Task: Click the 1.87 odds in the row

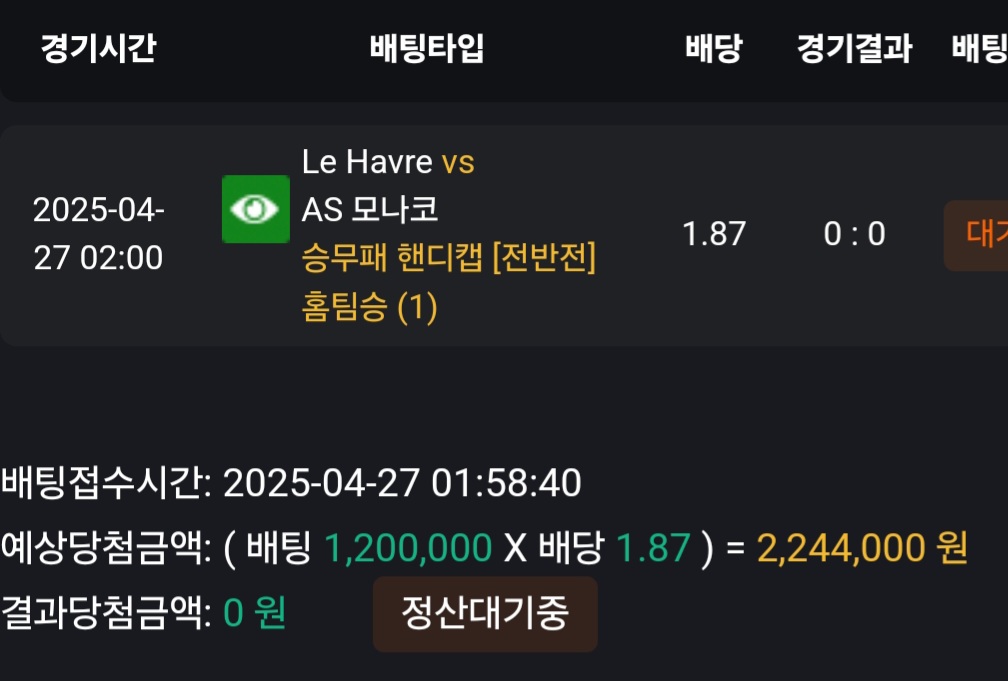Action: pos(714,233)
